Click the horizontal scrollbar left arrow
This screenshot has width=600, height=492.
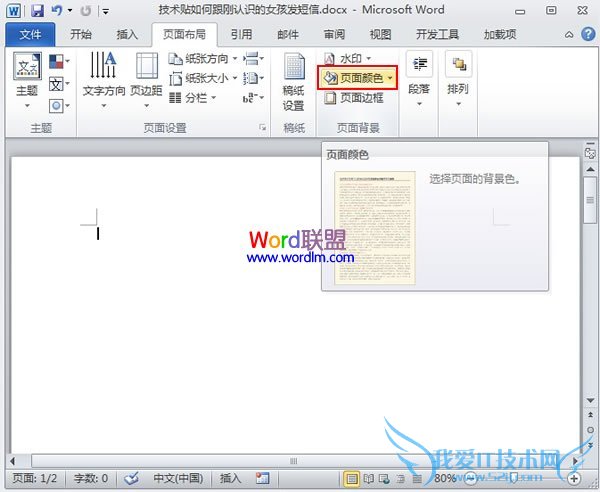tap(13, 461)
